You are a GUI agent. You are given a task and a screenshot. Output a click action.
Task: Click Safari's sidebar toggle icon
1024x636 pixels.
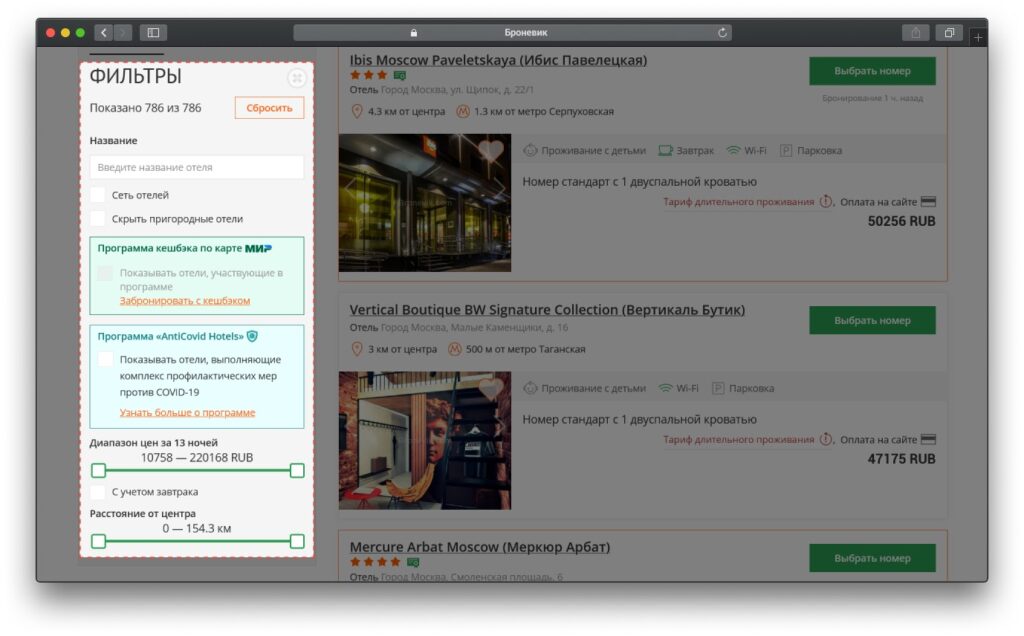pyautogui.click(x=153, y=33)
